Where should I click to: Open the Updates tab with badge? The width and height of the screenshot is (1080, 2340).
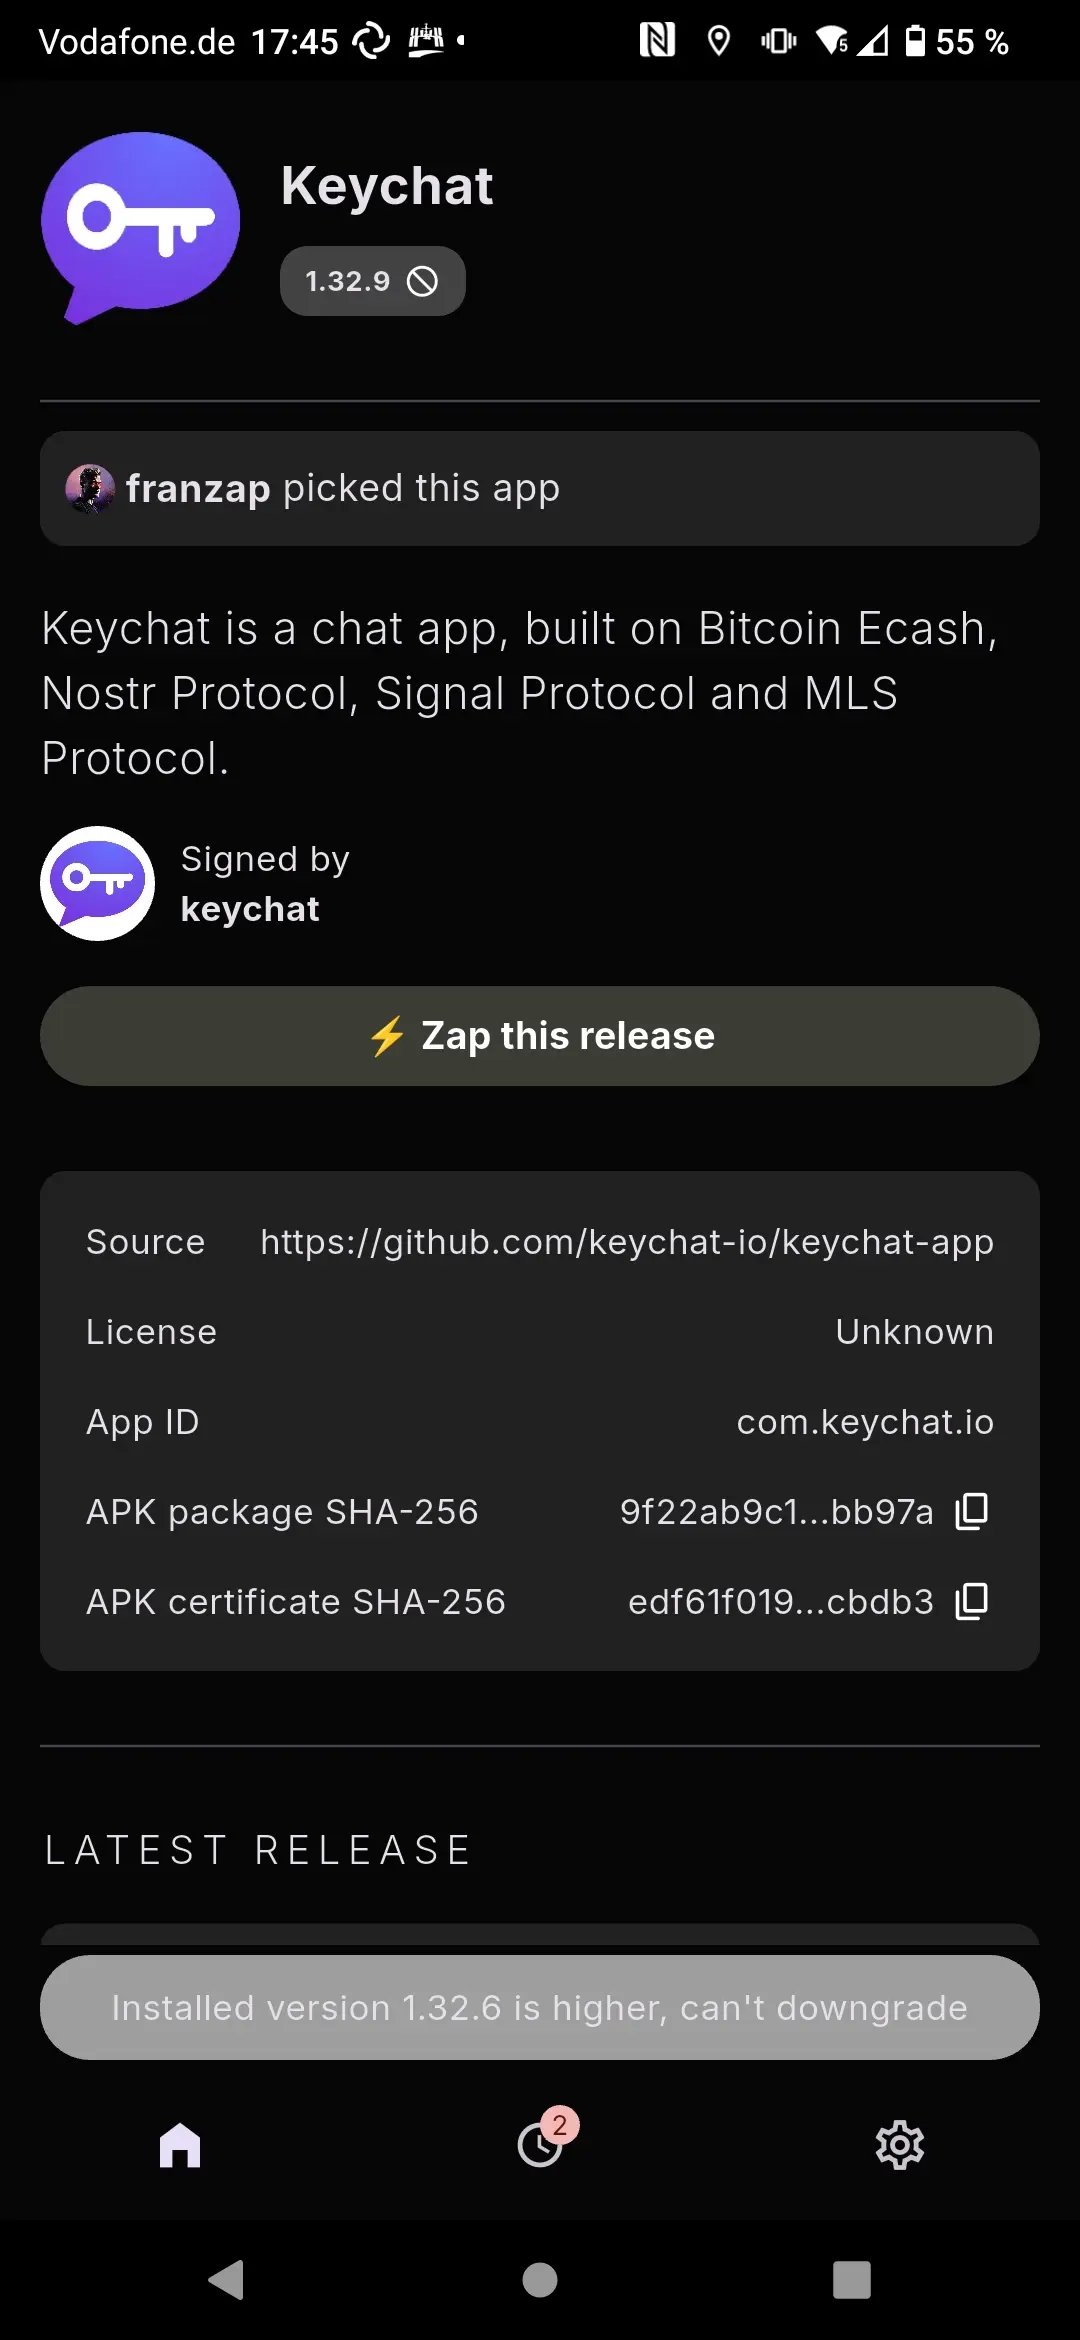tap(540, 2145)
